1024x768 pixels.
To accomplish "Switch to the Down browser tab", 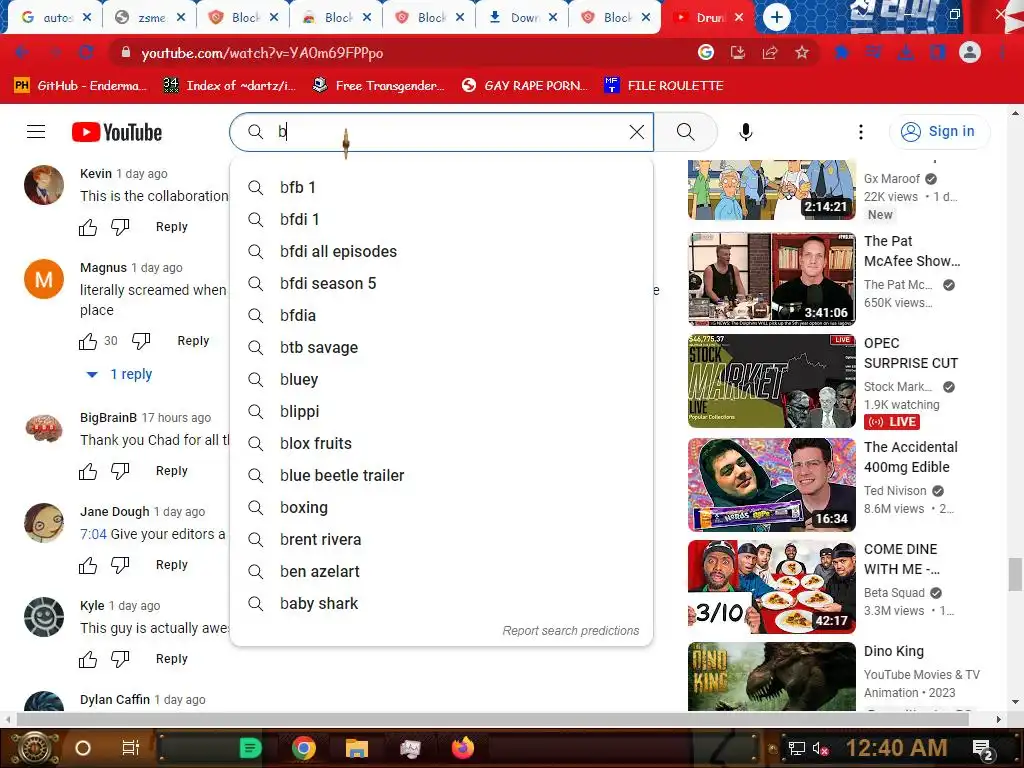I will [522, 18].
